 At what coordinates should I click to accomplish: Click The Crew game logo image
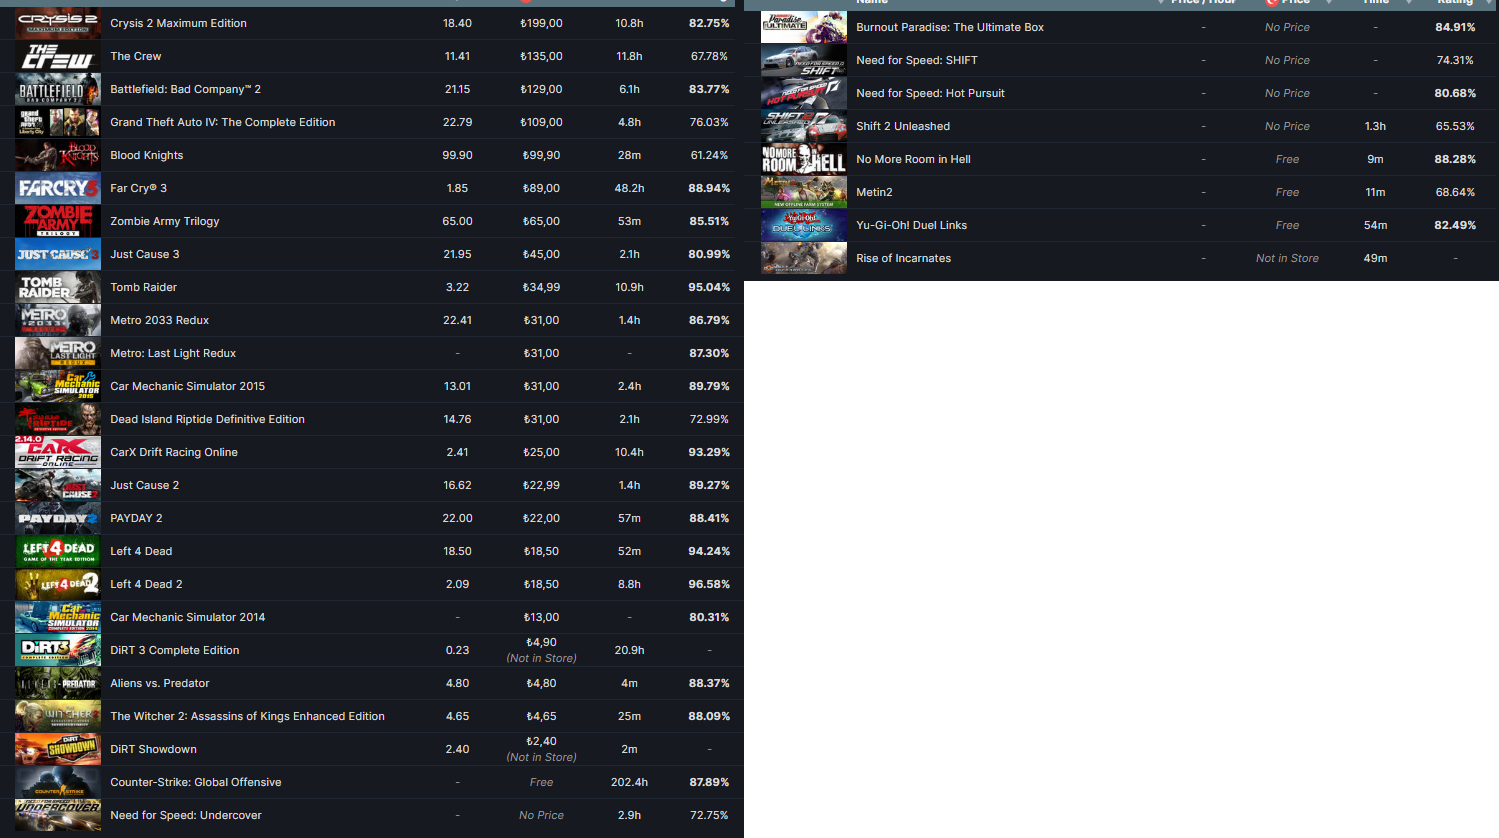[58, 56]
